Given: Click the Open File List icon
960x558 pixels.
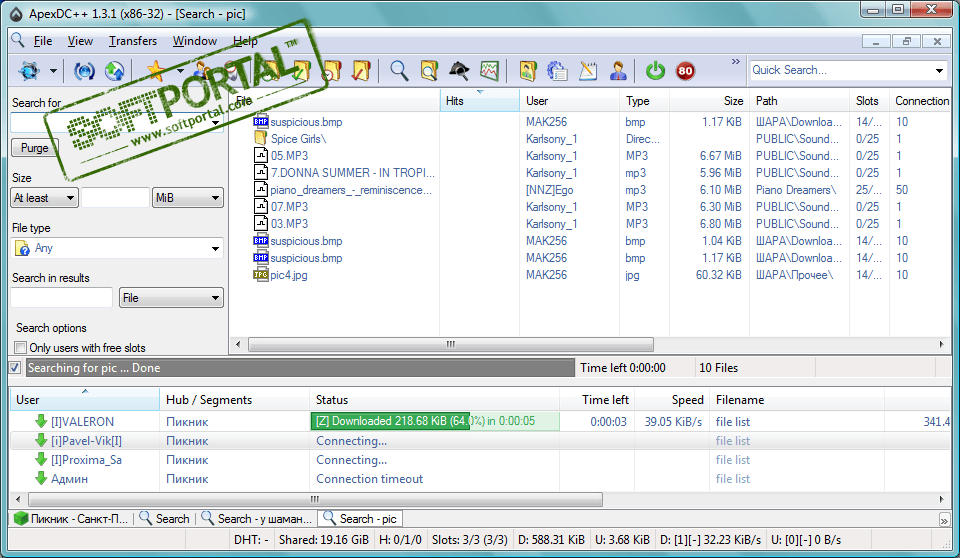Looking at the screenshot, I should pos(527,71).
